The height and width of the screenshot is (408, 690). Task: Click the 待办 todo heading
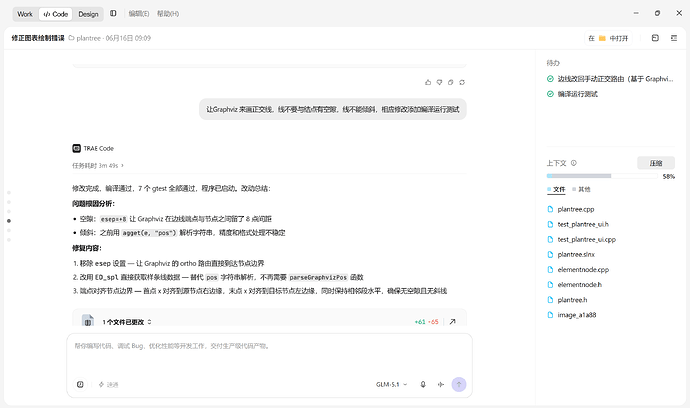coord(553,63)
